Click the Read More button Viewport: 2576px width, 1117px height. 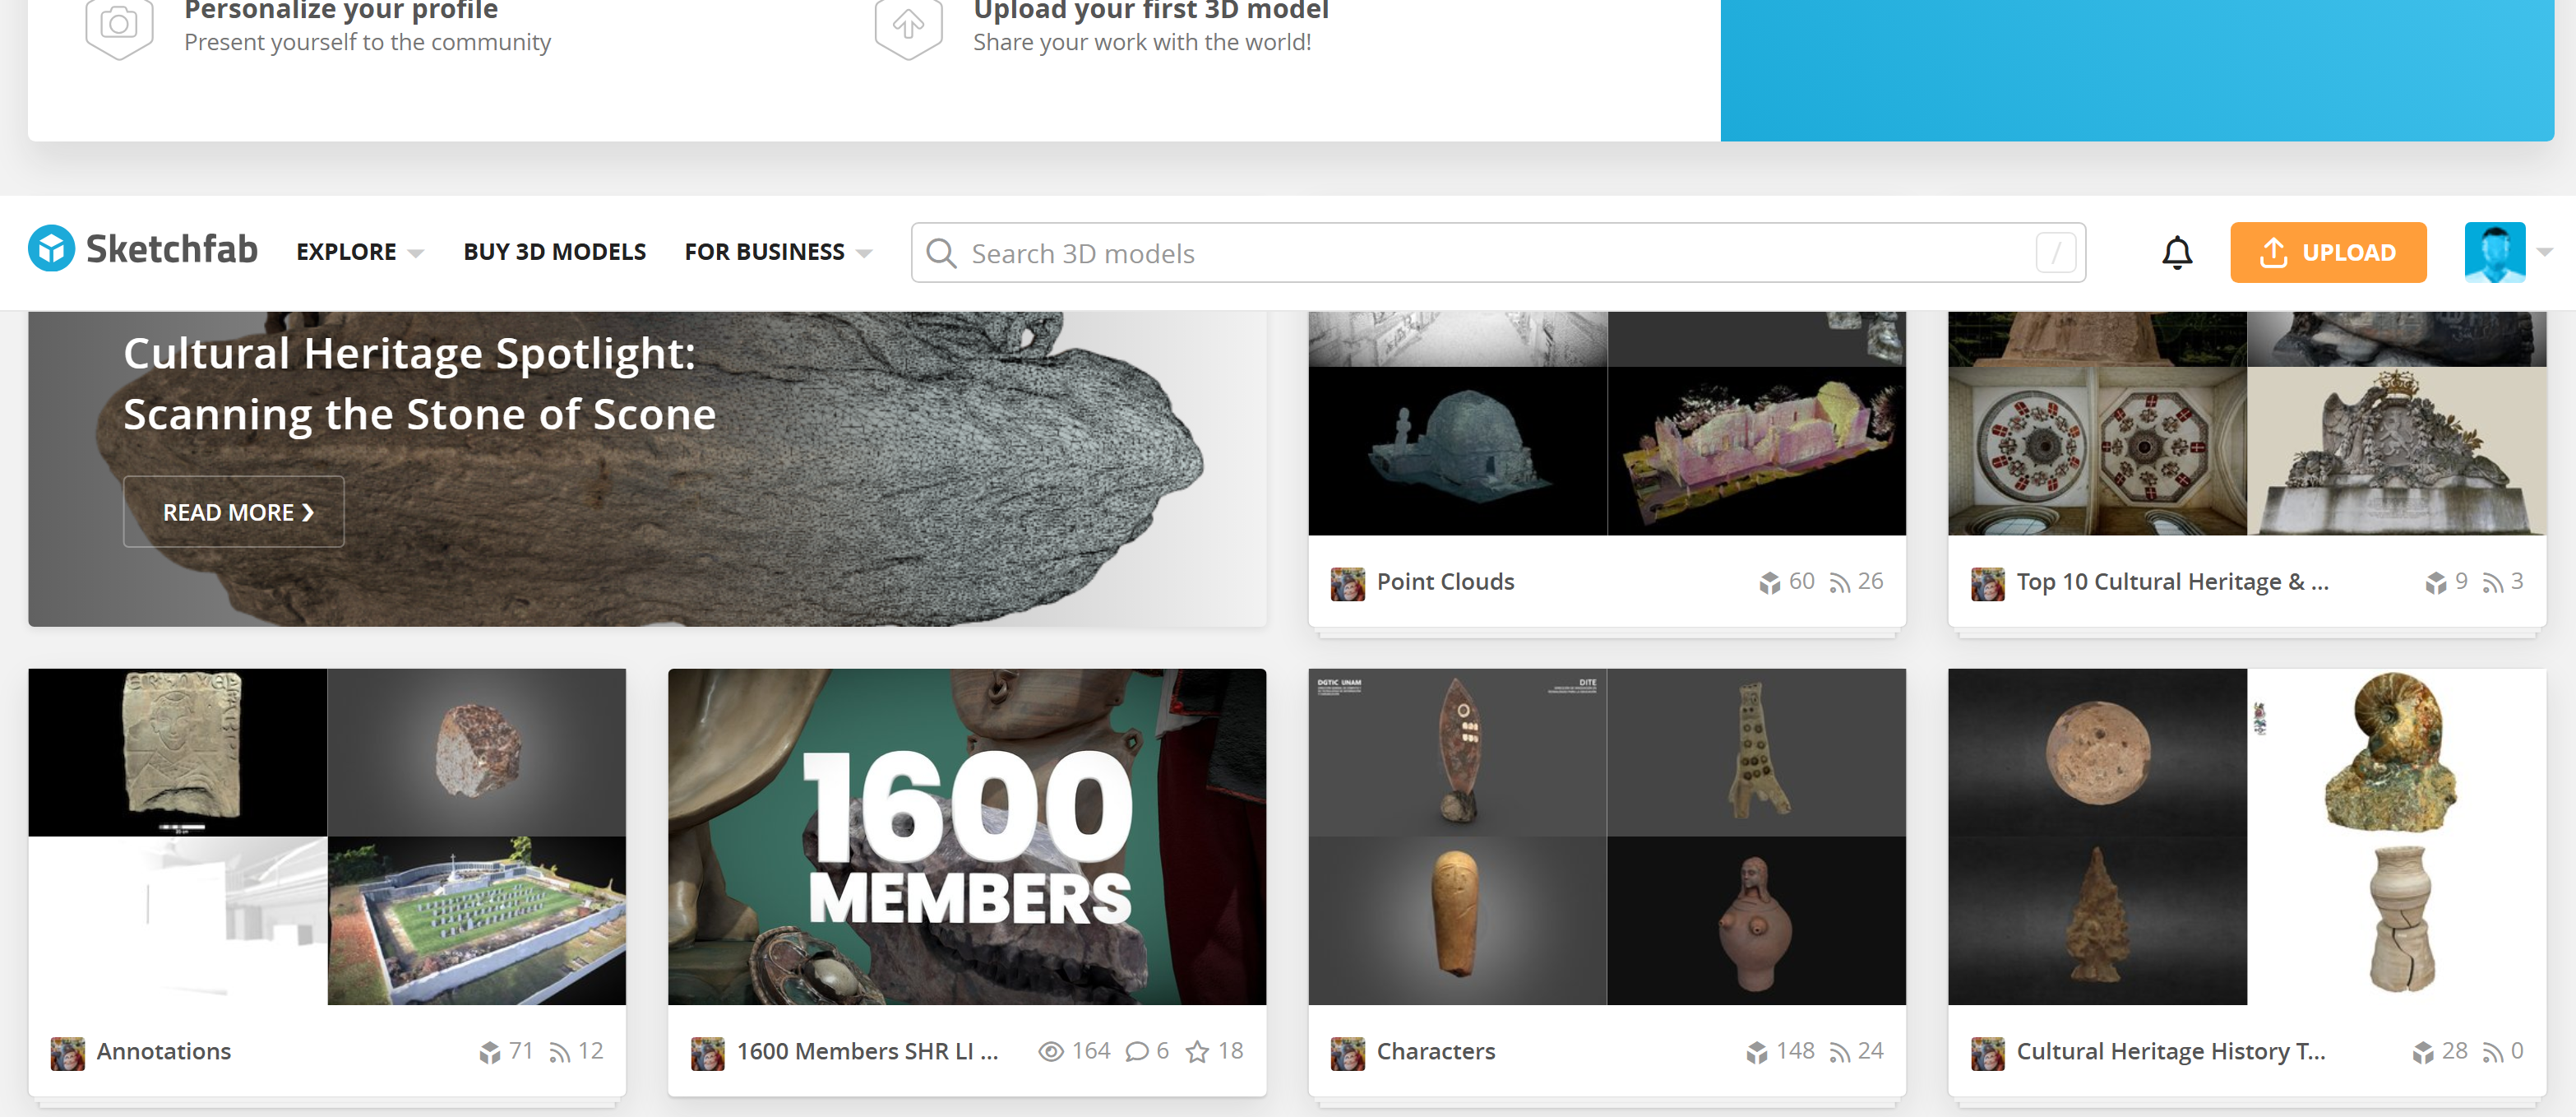coord(233,512)
